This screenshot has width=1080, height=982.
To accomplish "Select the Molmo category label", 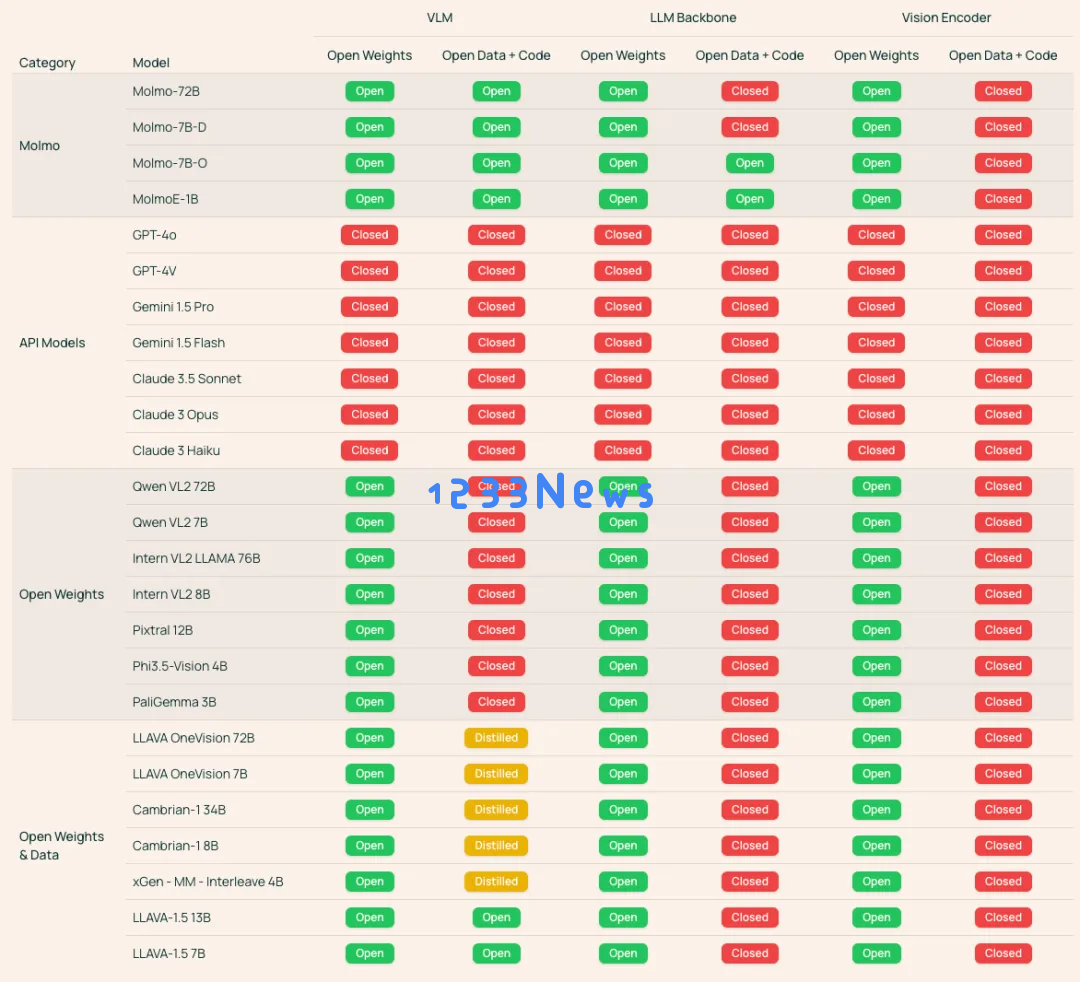I will click(x=39, y=145).
